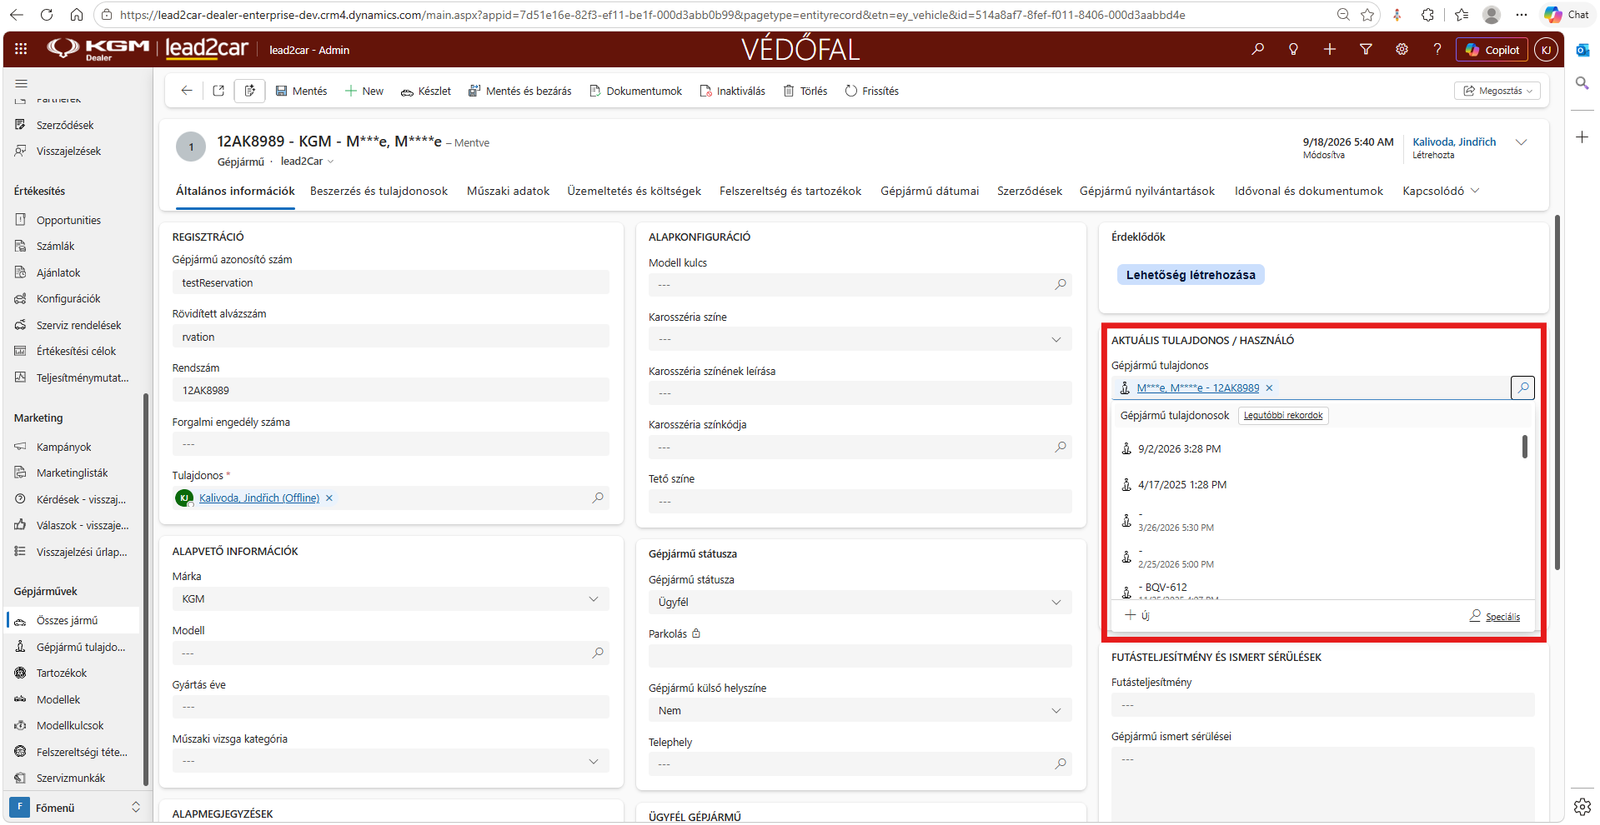Open the advanced filter funnel icon

tap(1366, 49)
